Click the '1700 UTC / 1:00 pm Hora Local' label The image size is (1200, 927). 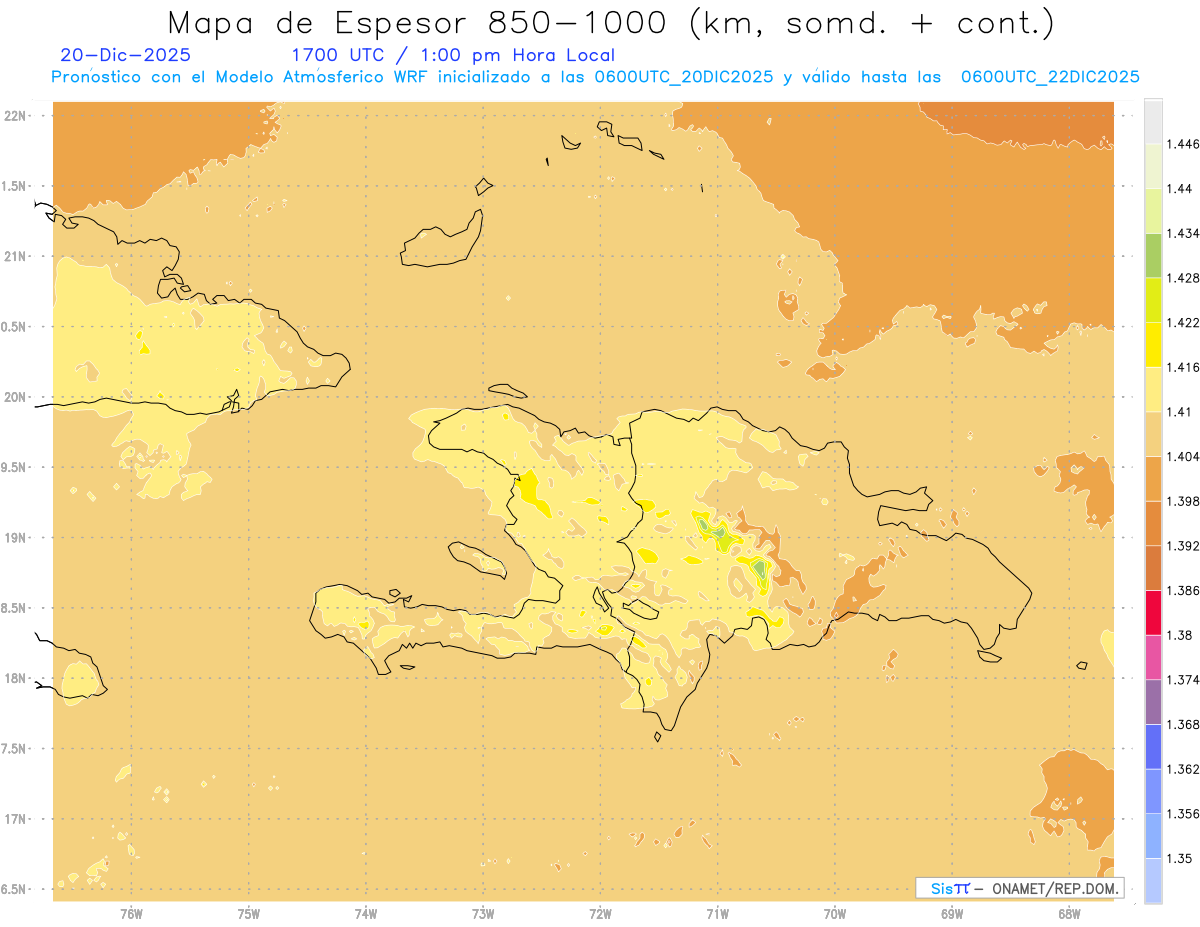click(x=453, y=56)
